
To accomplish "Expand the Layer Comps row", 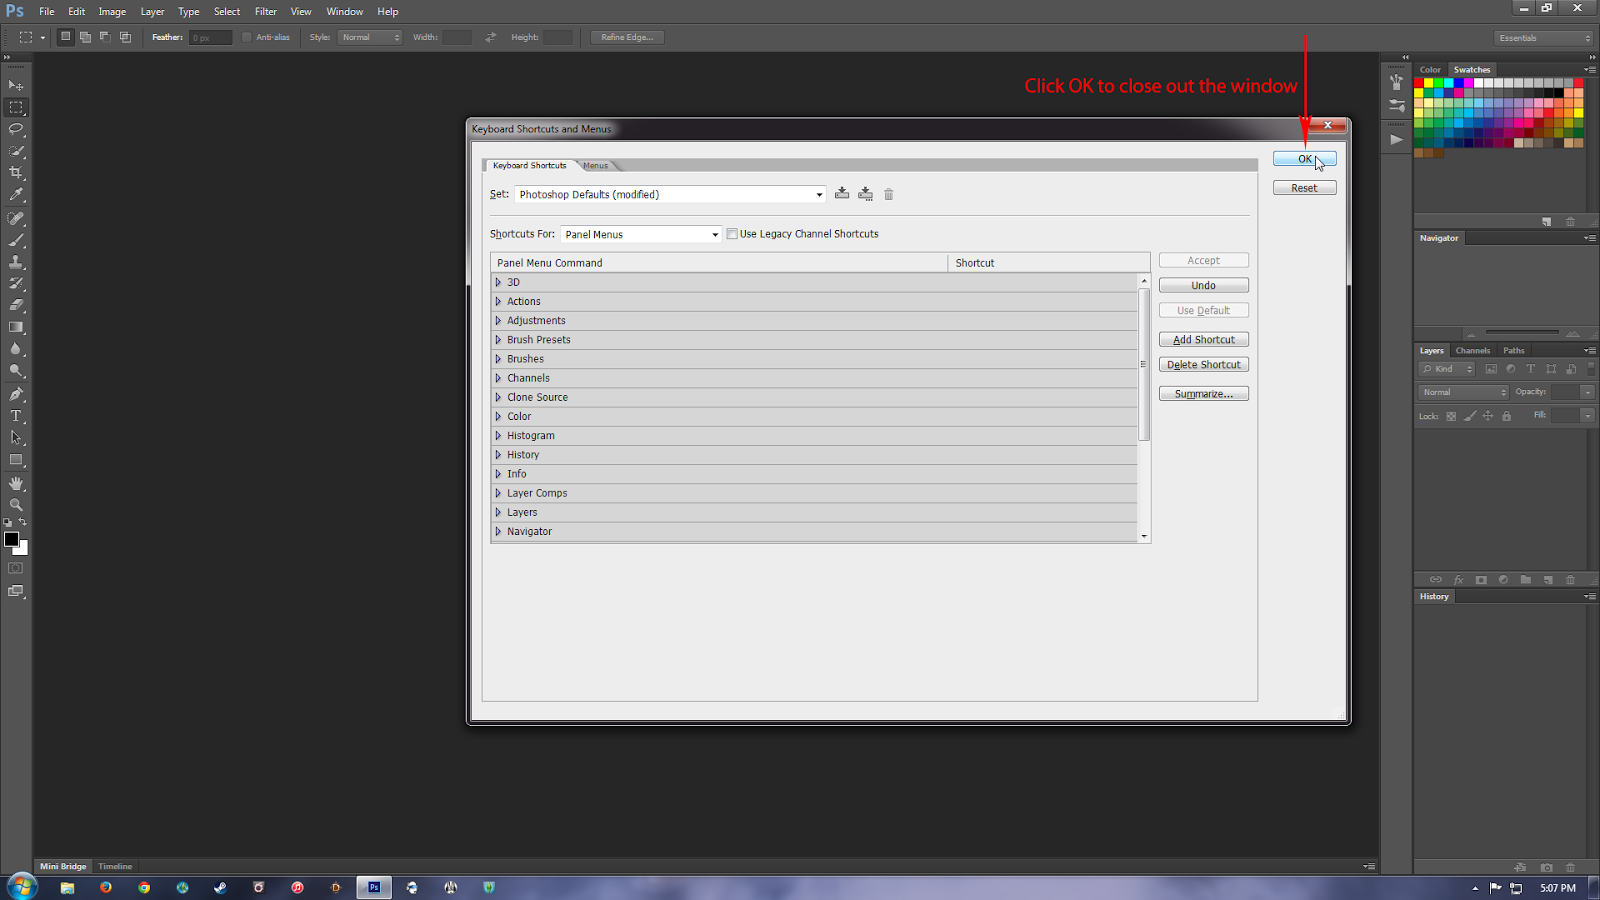I will [498, 493].
